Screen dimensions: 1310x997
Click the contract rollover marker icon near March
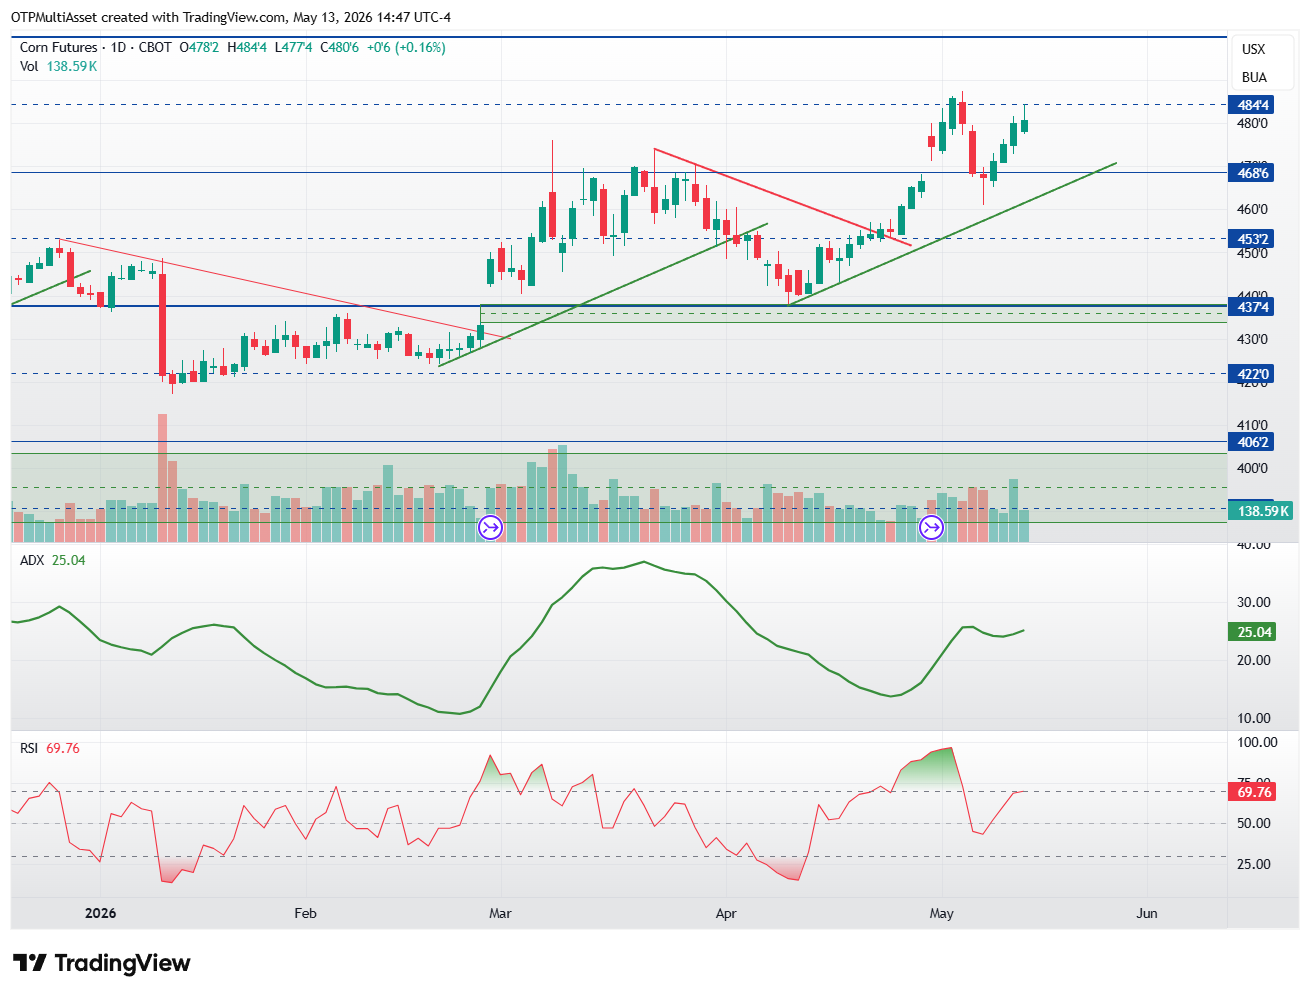490,527
